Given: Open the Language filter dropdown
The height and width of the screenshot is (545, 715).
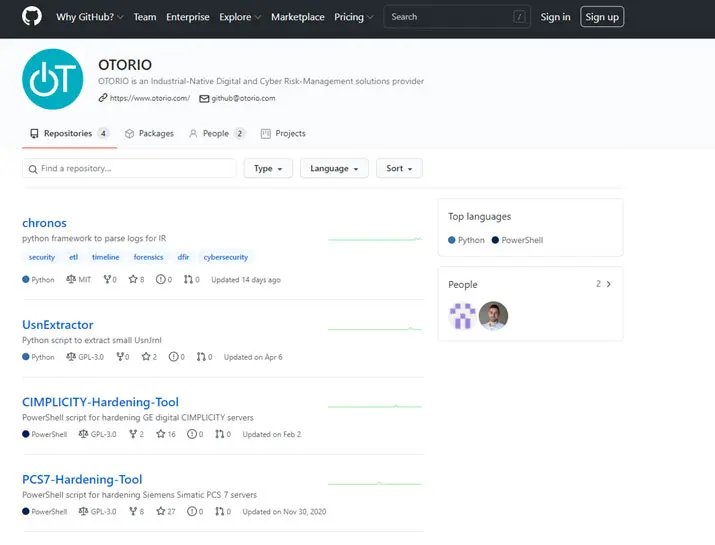Looking at the screenshot, I should [x=334, y=168].
